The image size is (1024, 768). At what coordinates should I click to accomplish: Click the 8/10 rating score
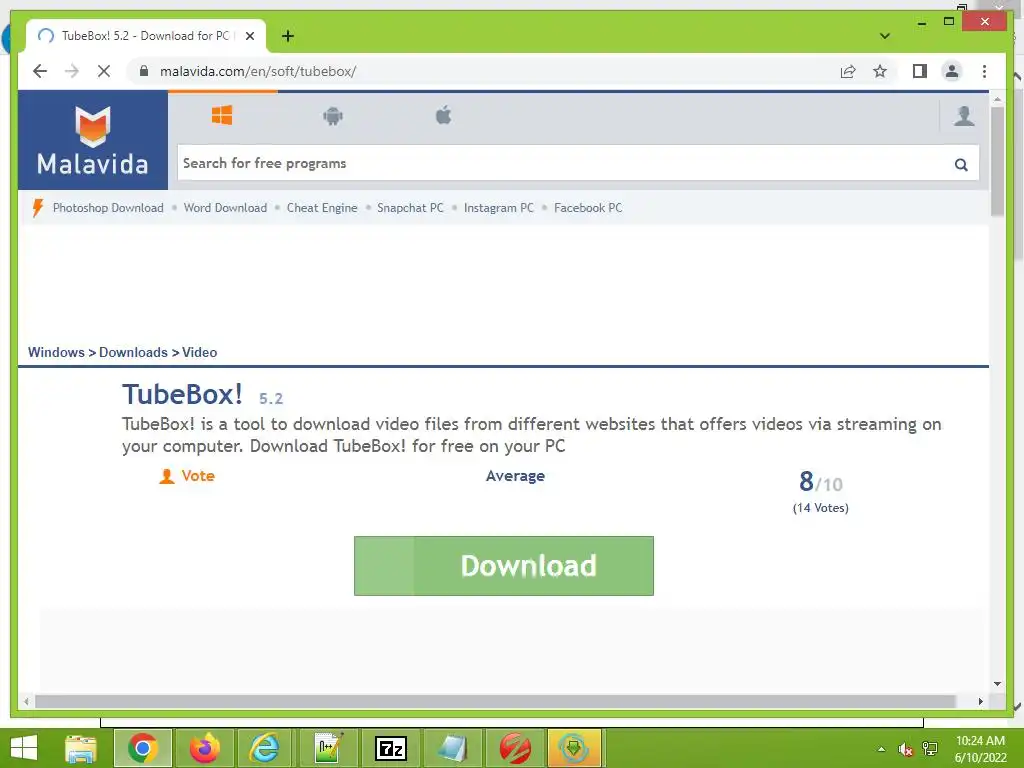click(821, 483)
